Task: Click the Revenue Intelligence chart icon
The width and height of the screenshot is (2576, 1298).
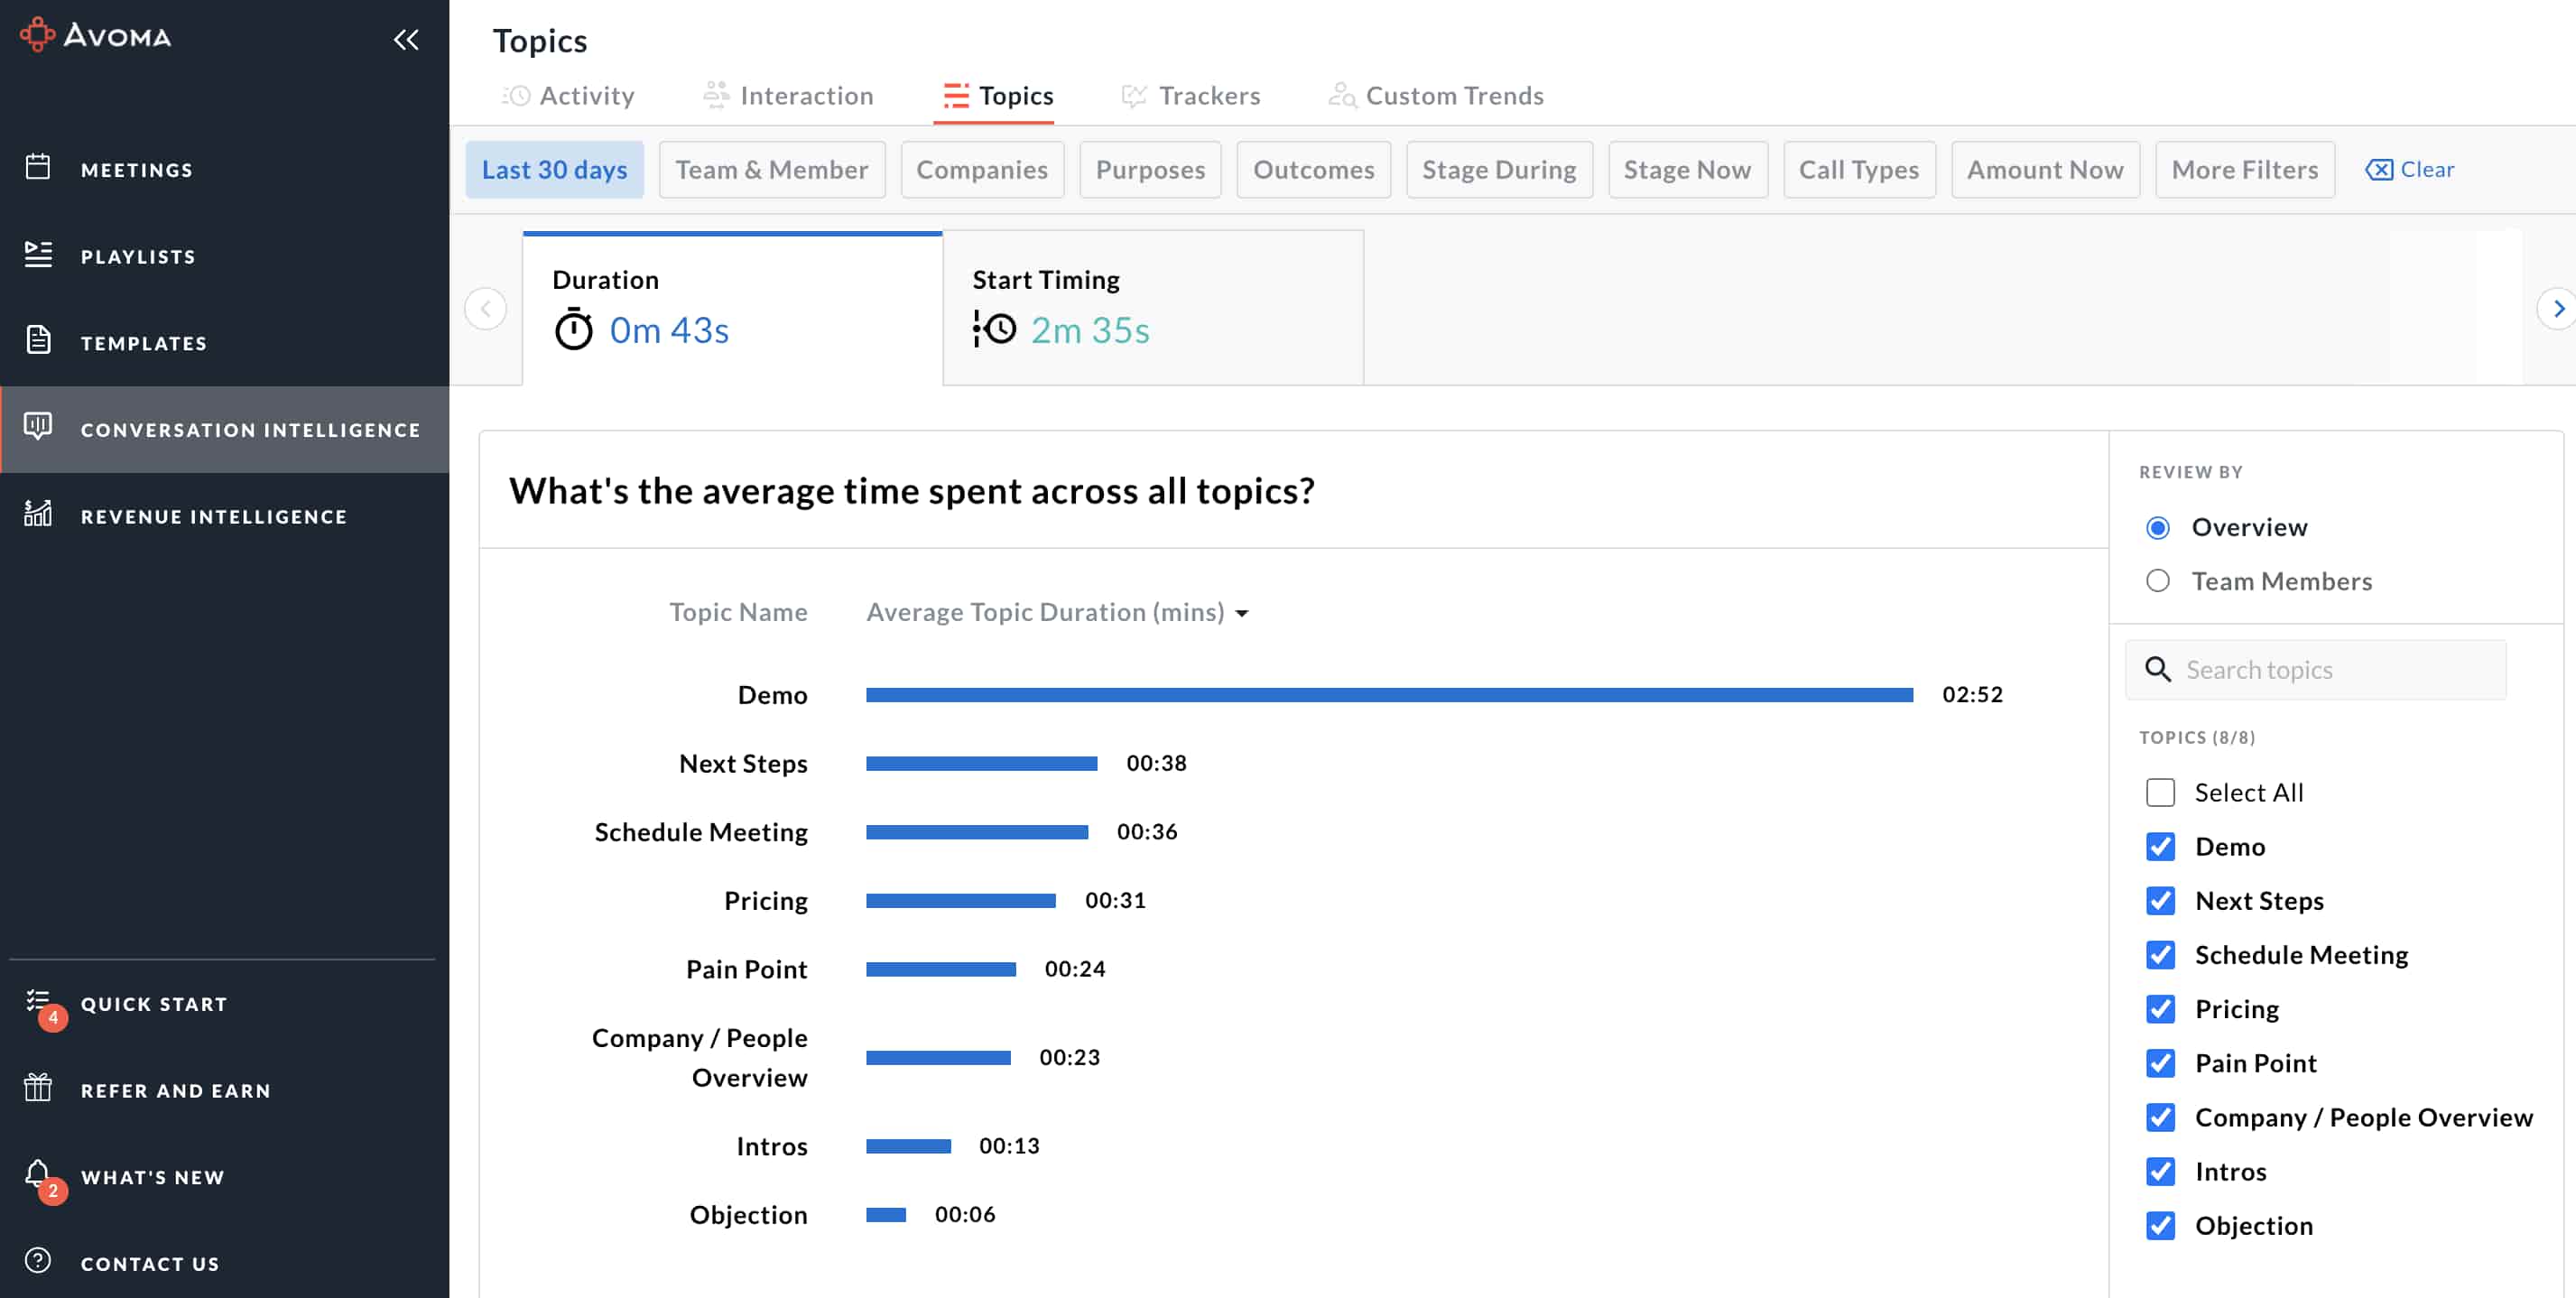Action: (38, 514)
